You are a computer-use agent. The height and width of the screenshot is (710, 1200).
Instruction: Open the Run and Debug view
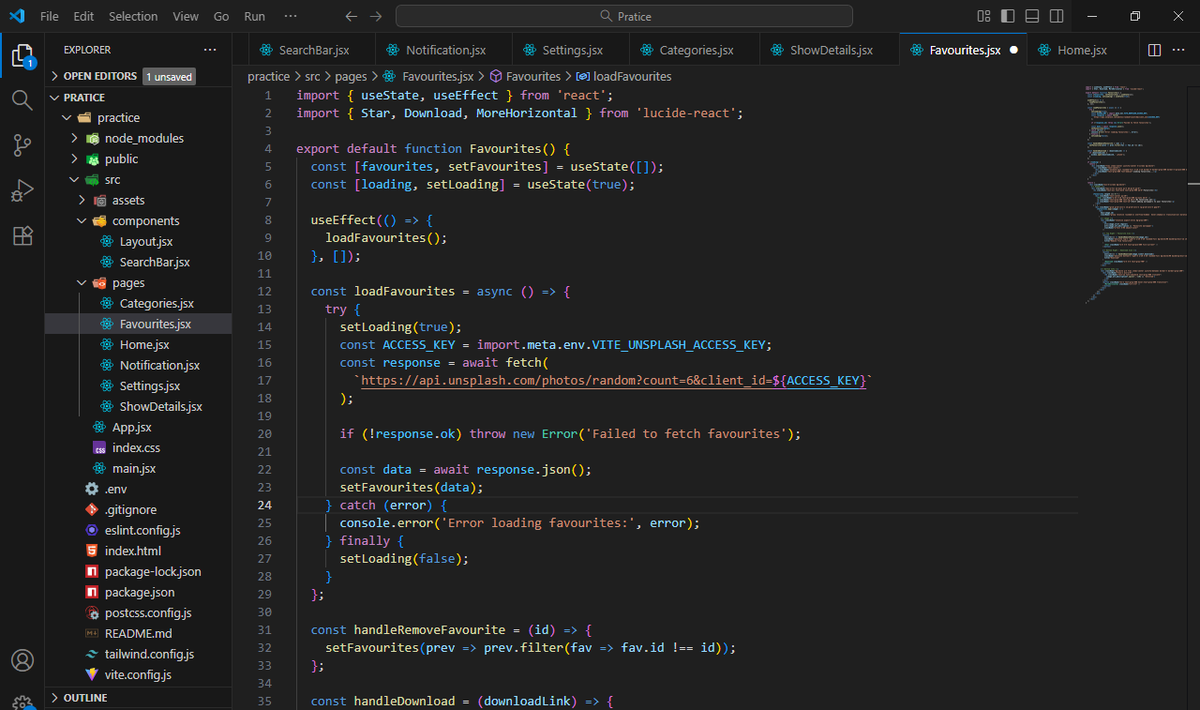[22, 190]
